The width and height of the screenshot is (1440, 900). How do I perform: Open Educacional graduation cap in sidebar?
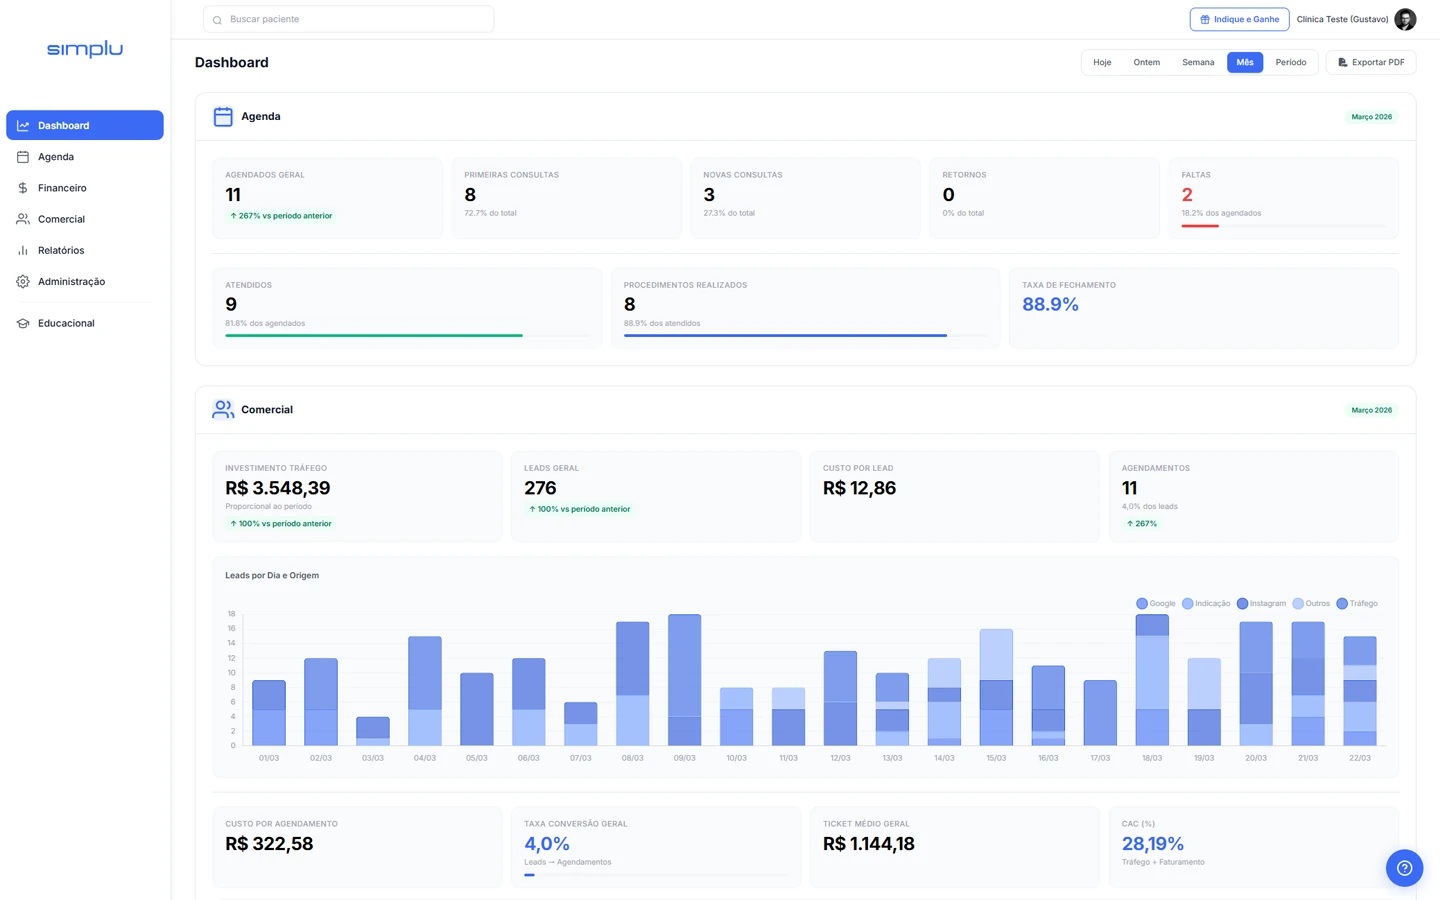23,323
